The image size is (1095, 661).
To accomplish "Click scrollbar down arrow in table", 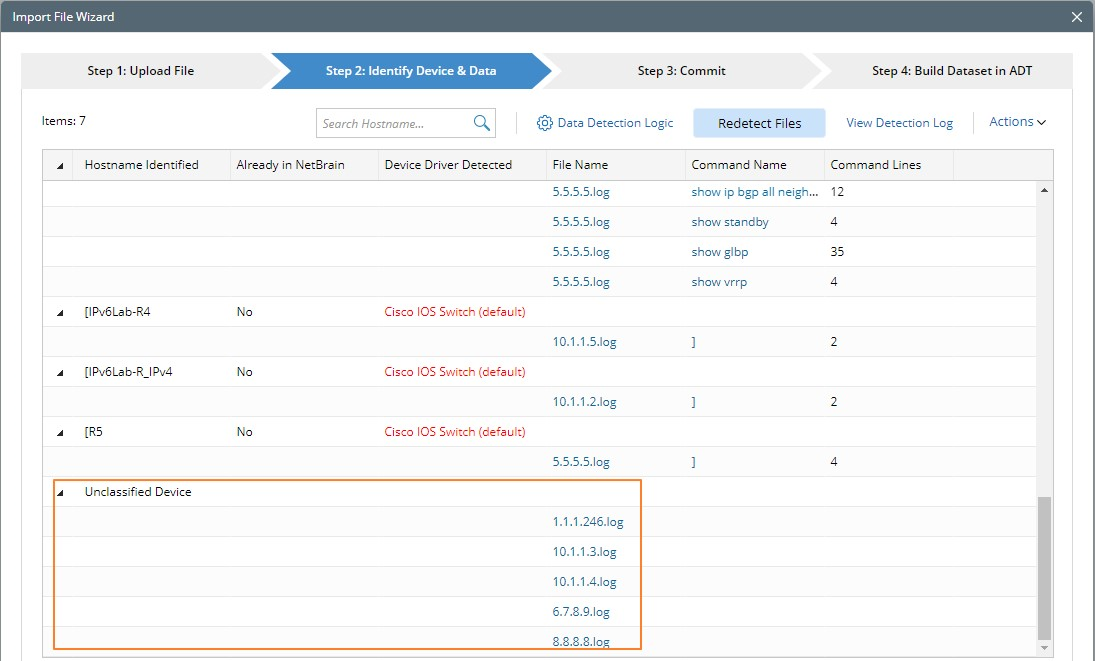I will (x=1045, y=648).
